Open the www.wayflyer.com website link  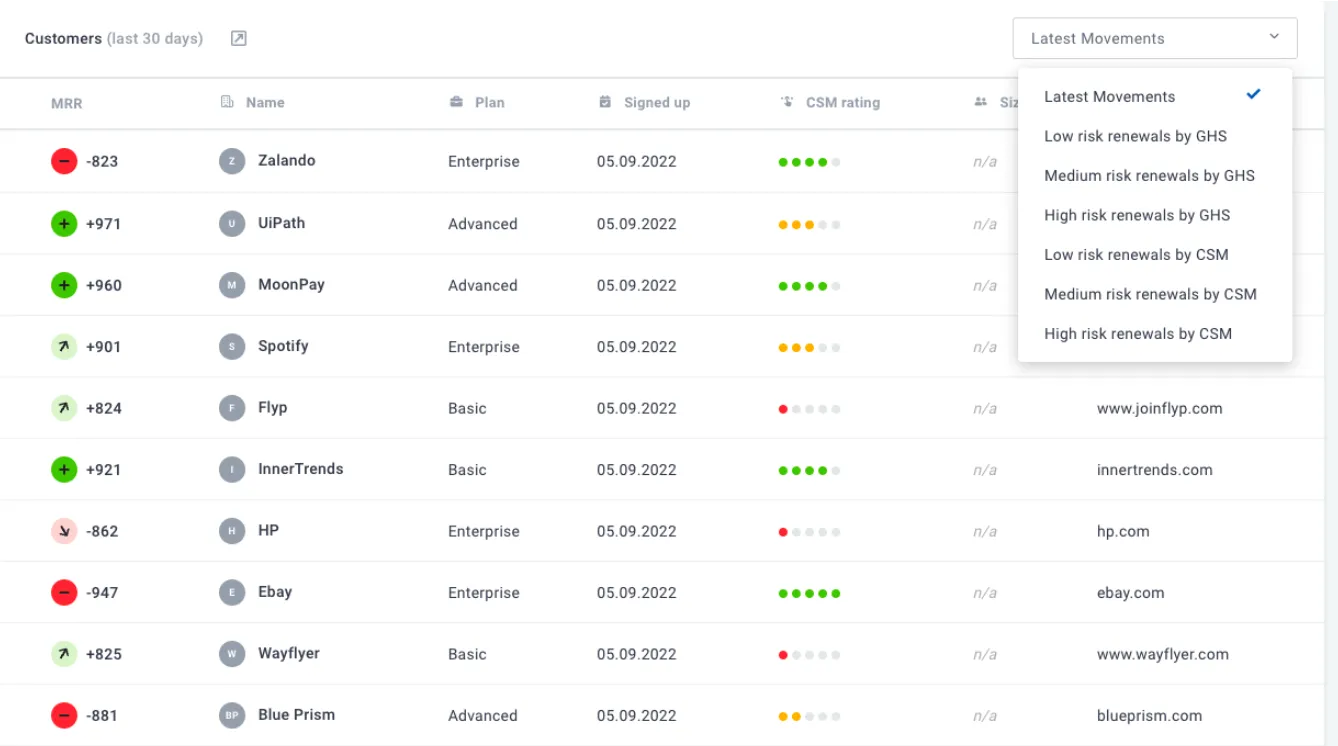1163,654
